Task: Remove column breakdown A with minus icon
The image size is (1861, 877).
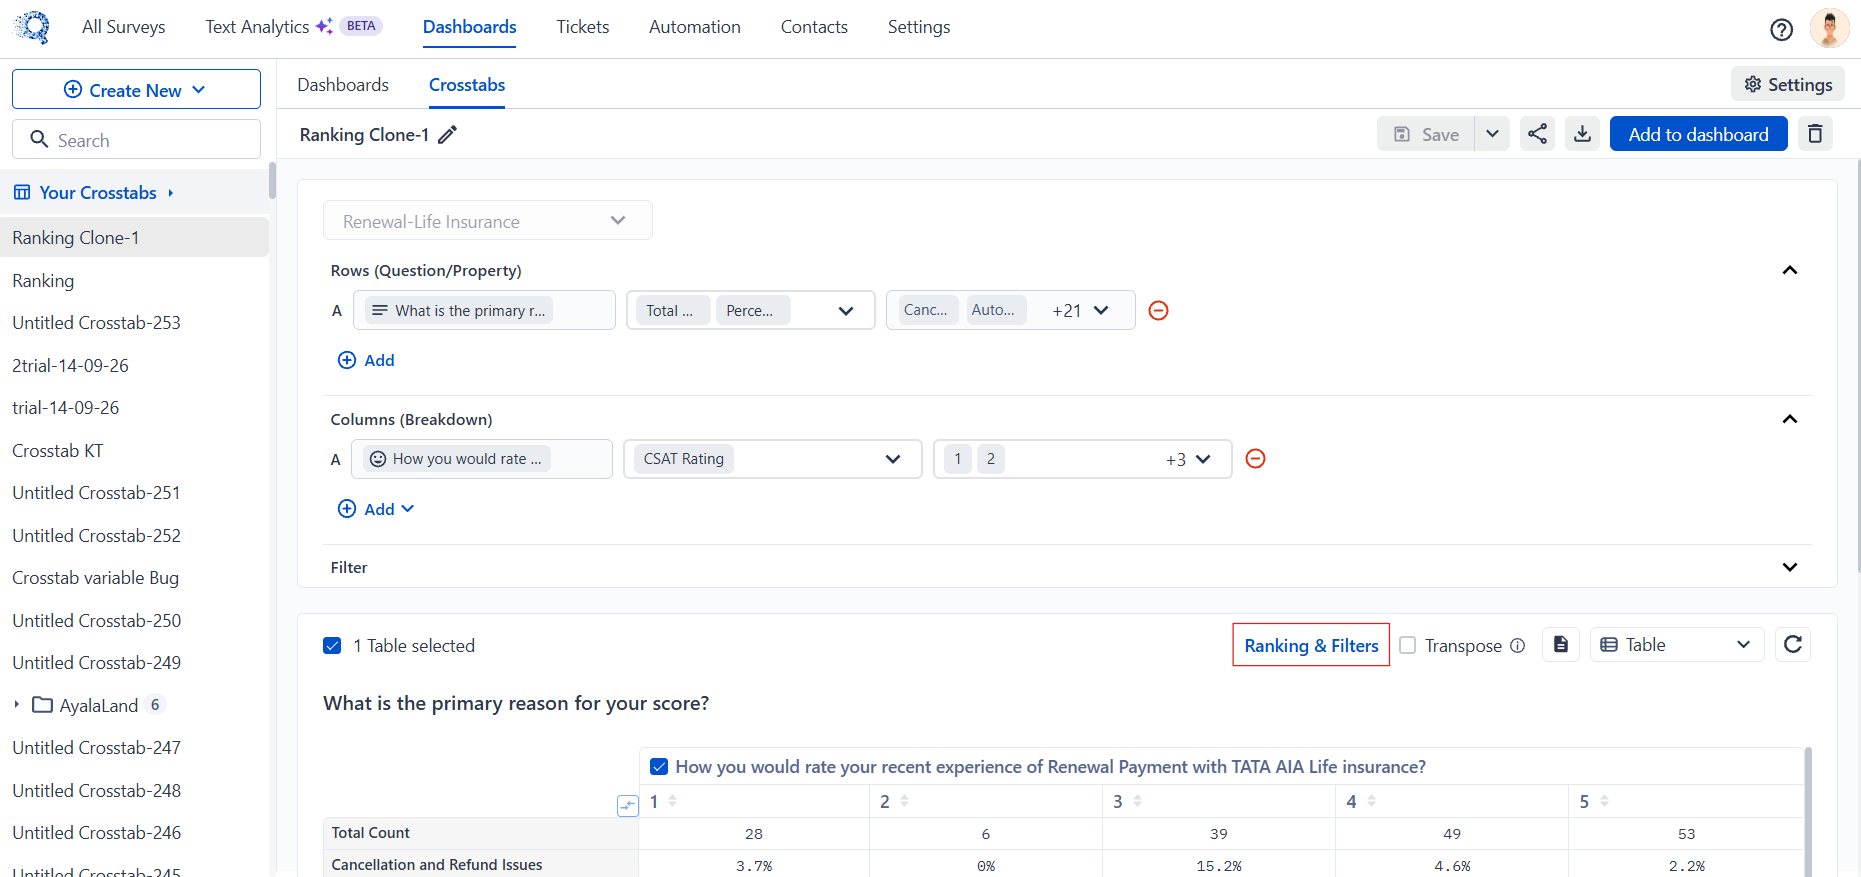Action: [1255, 459]
